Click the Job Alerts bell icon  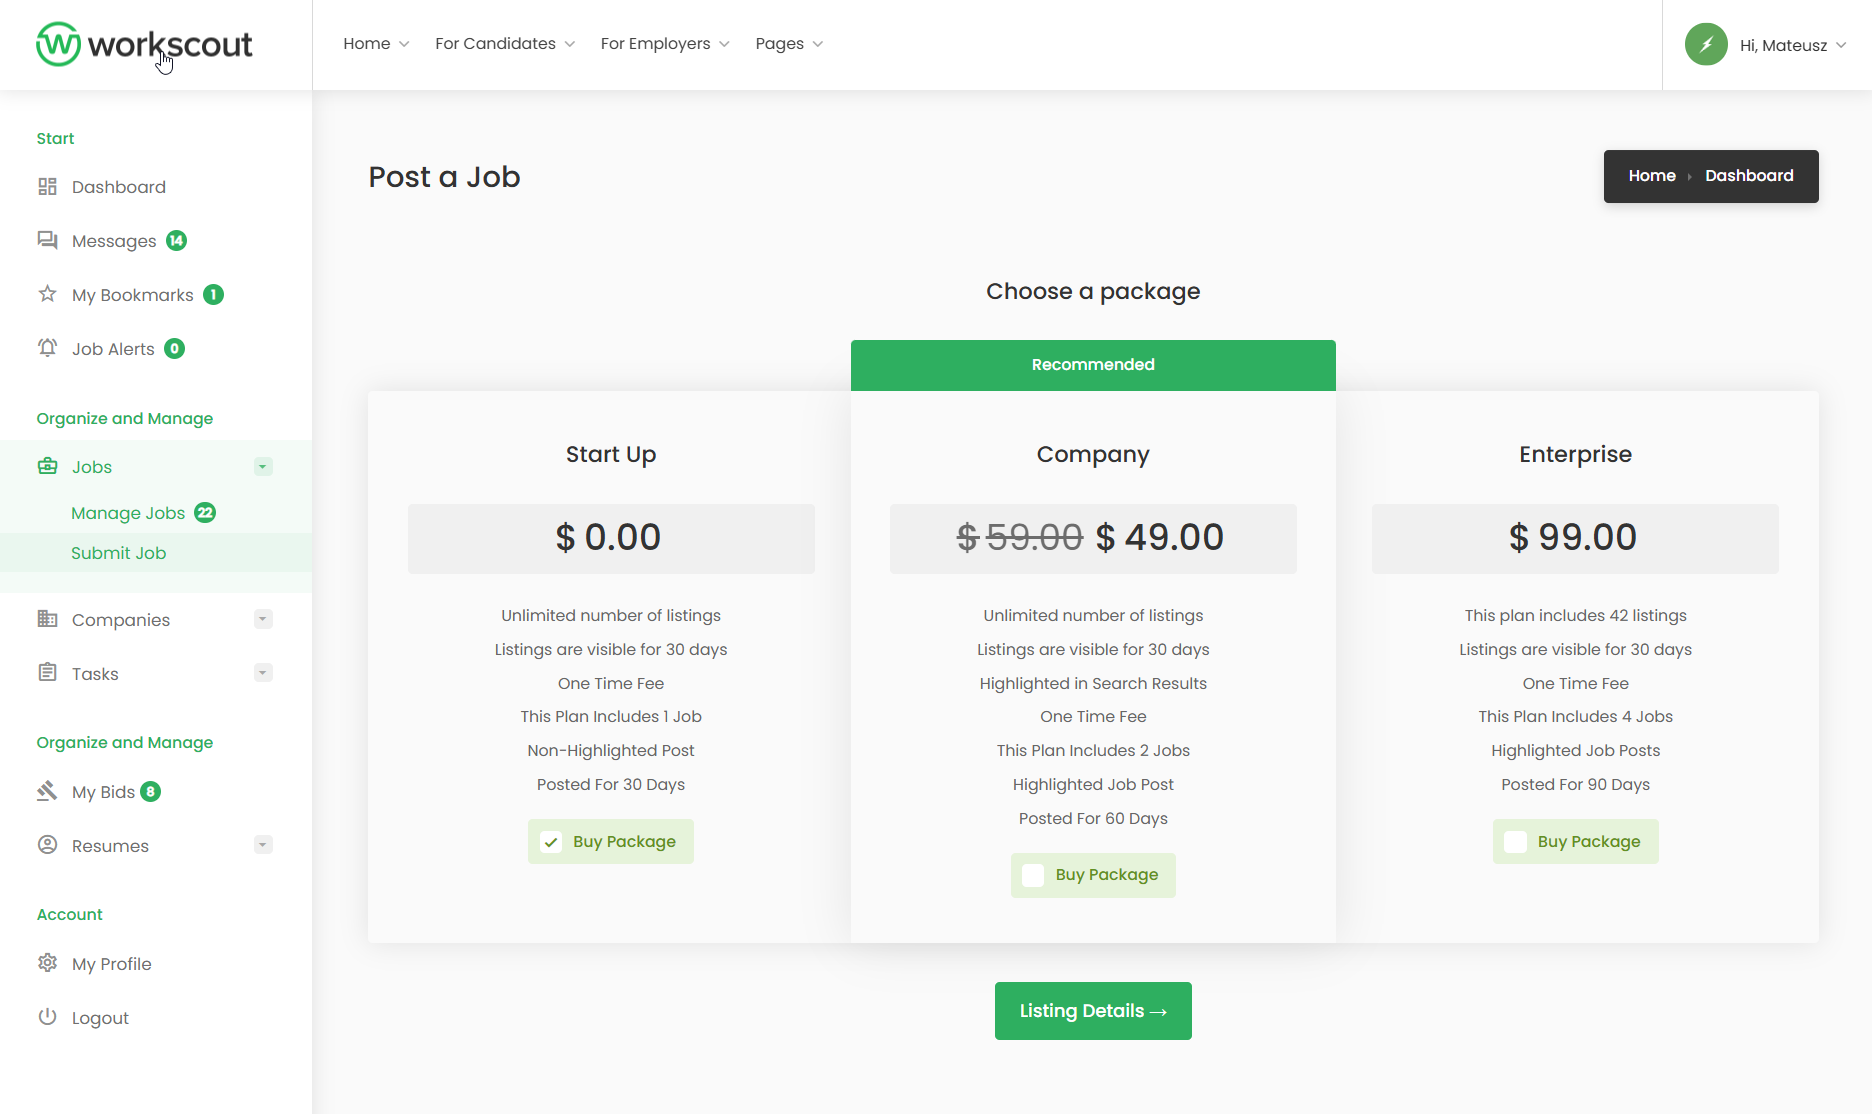click(x=47, y=348)
